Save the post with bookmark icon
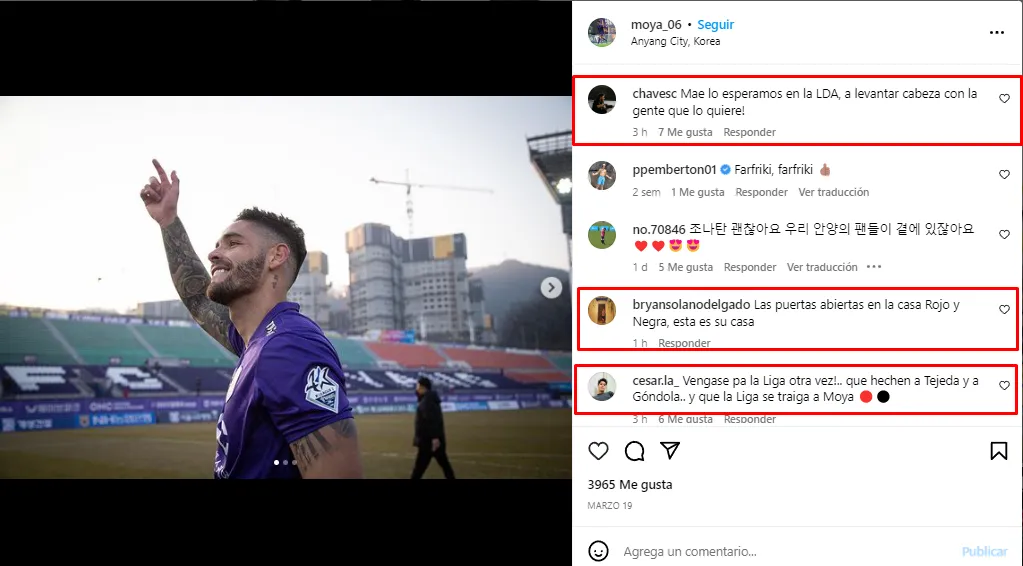This screenshot has width=1023, height=566. coord(998,451)
